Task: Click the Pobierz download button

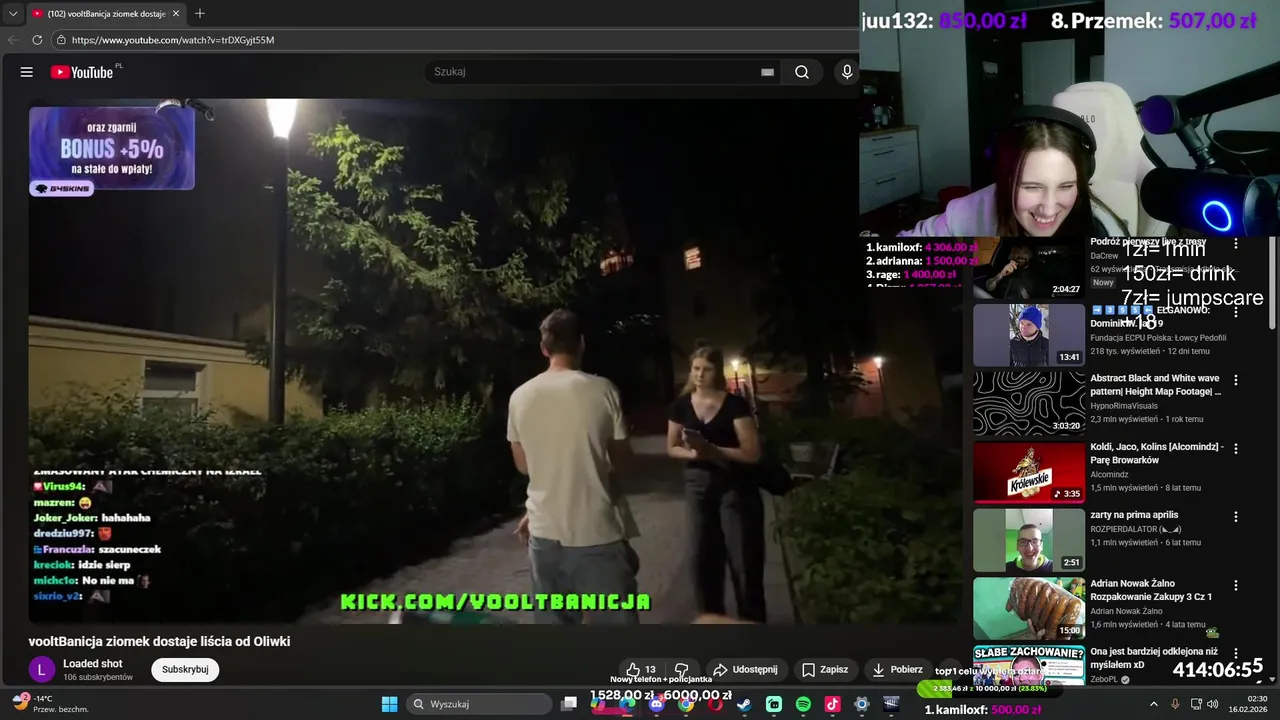Action: 897,670
